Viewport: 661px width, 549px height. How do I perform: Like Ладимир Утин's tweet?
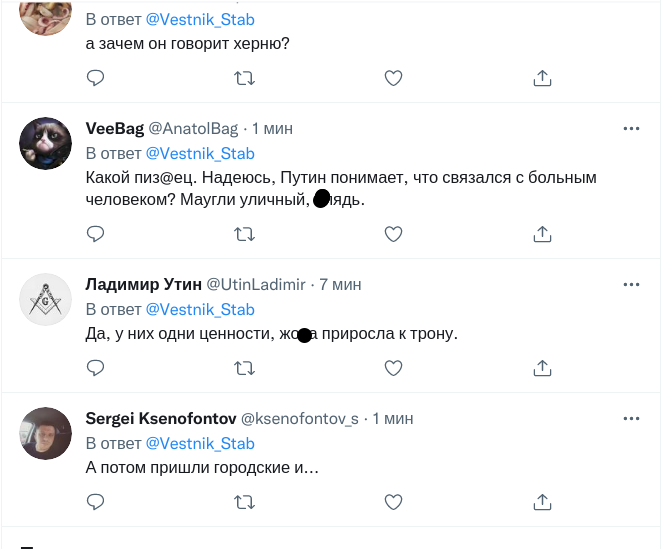tap(393, 368)
